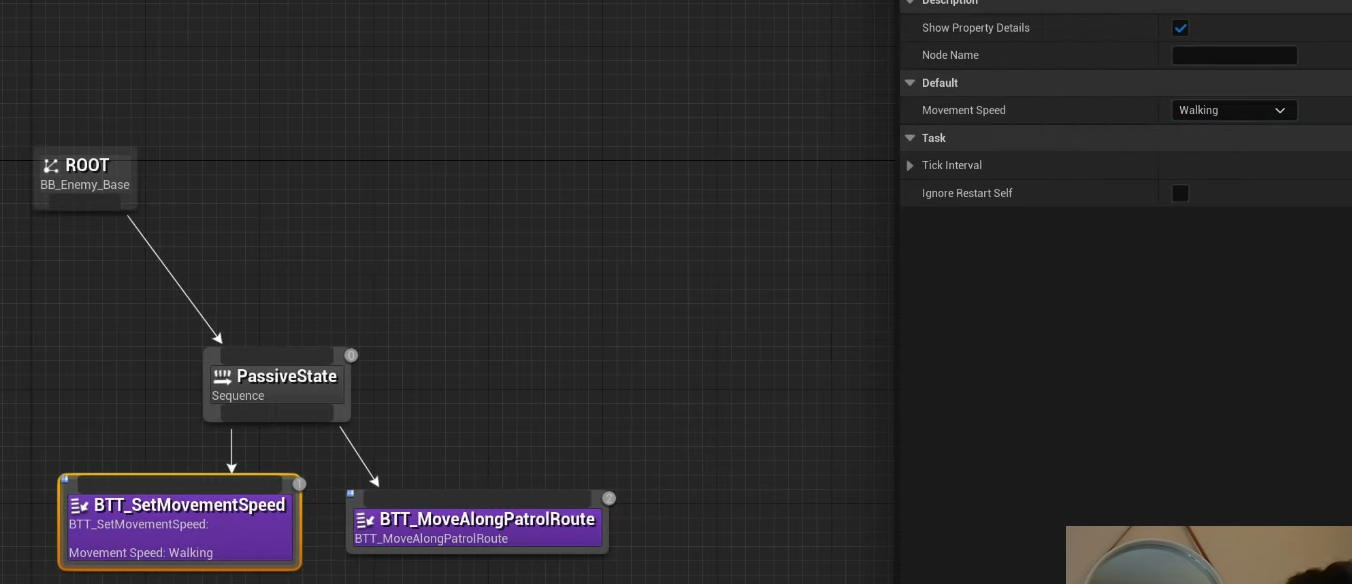Expand the Tick Interval property

click(910, 166)
